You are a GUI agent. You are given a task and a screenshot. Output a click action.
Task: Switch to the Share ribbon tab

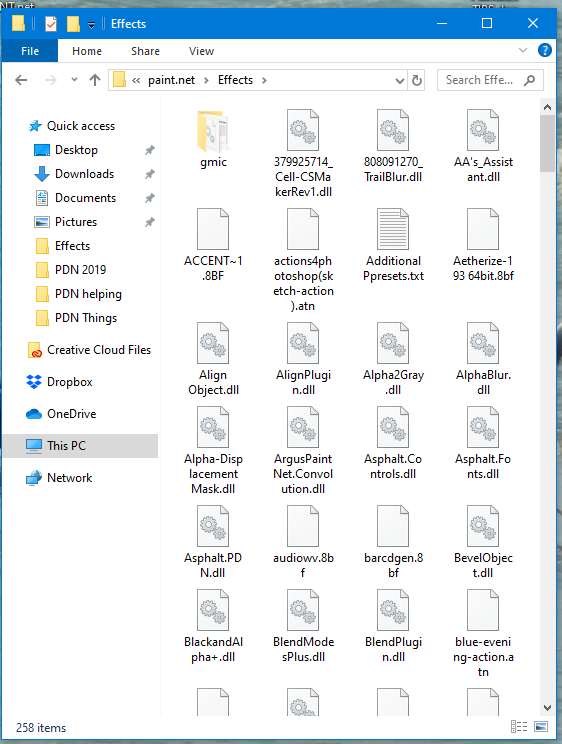(x=145, y=51)
